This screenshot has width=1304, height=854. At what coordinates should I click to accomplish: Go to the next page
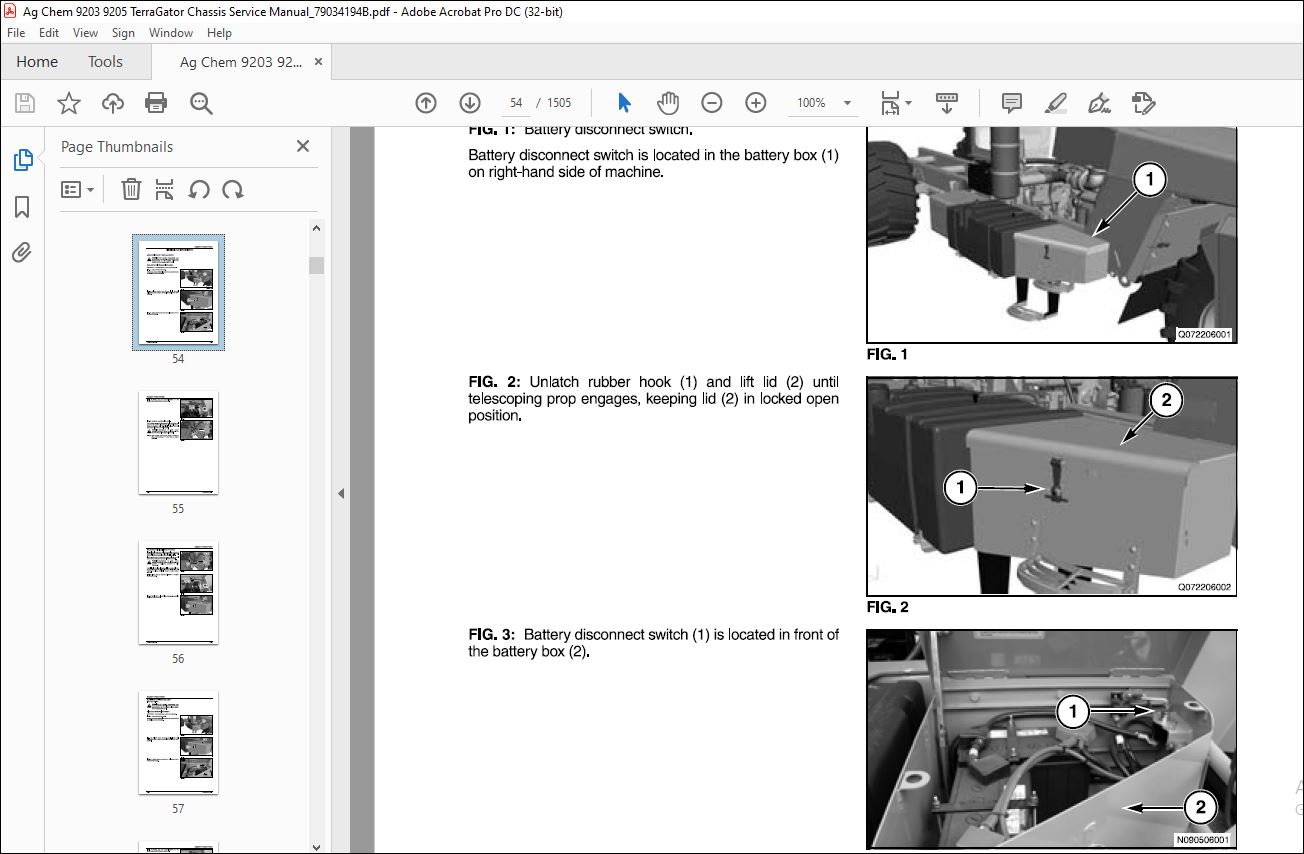click(x=470, y=103)
